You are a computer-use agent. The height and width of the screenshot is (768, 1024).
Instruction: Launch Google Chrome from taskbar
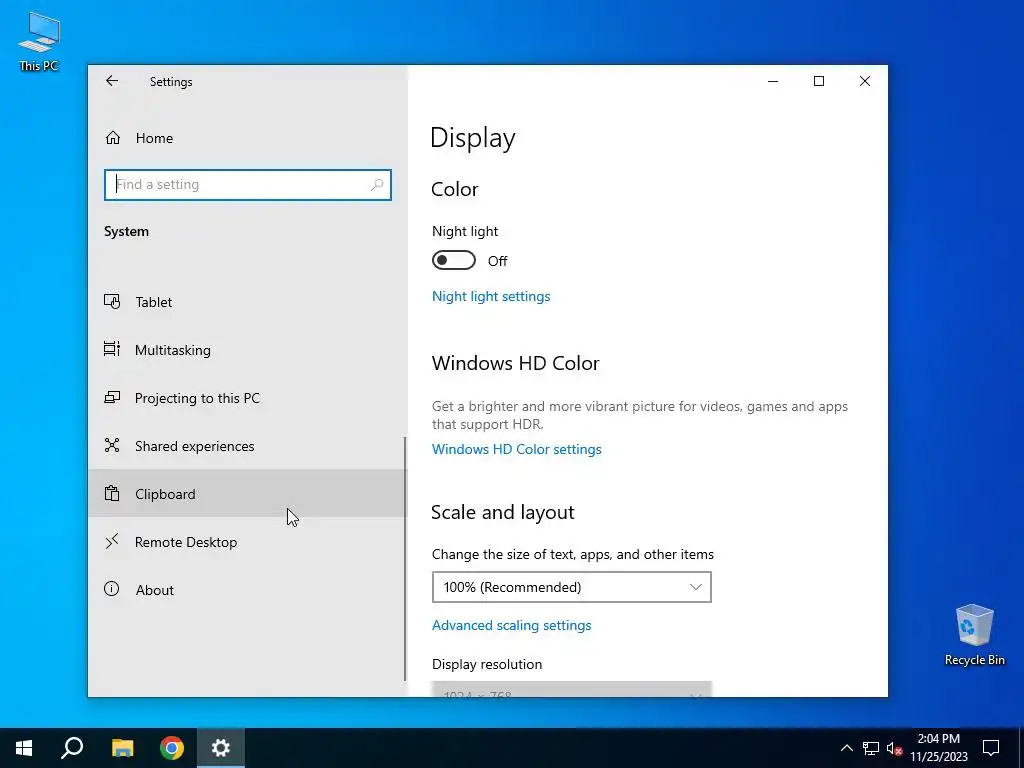click(172, 748)
